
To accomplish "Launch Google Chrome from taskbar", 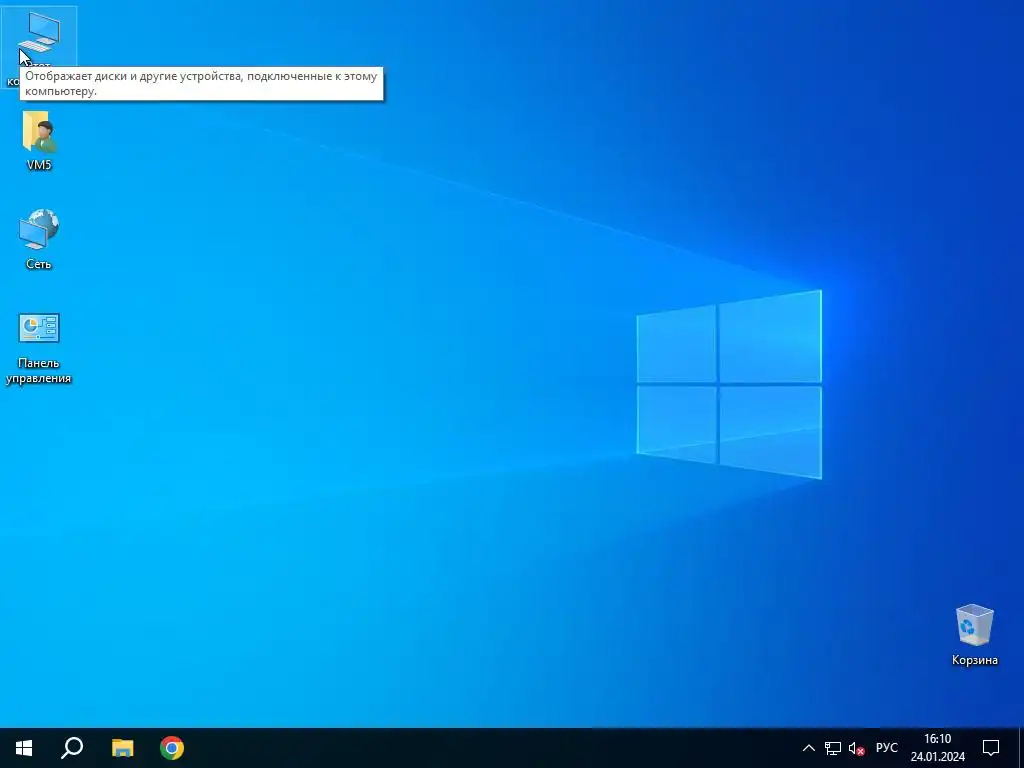I will point(172,748).
